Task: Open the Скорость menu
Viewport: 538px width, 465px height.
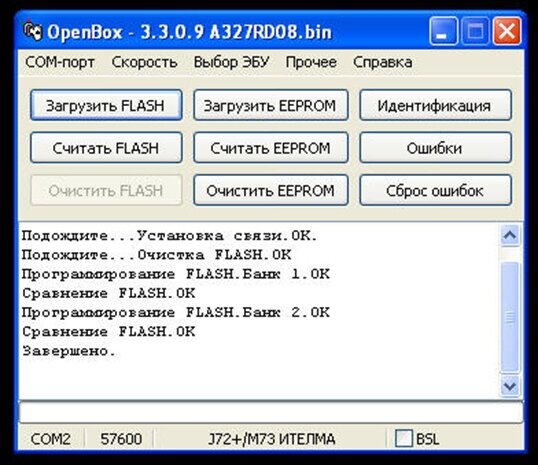Action: [144, 62]
